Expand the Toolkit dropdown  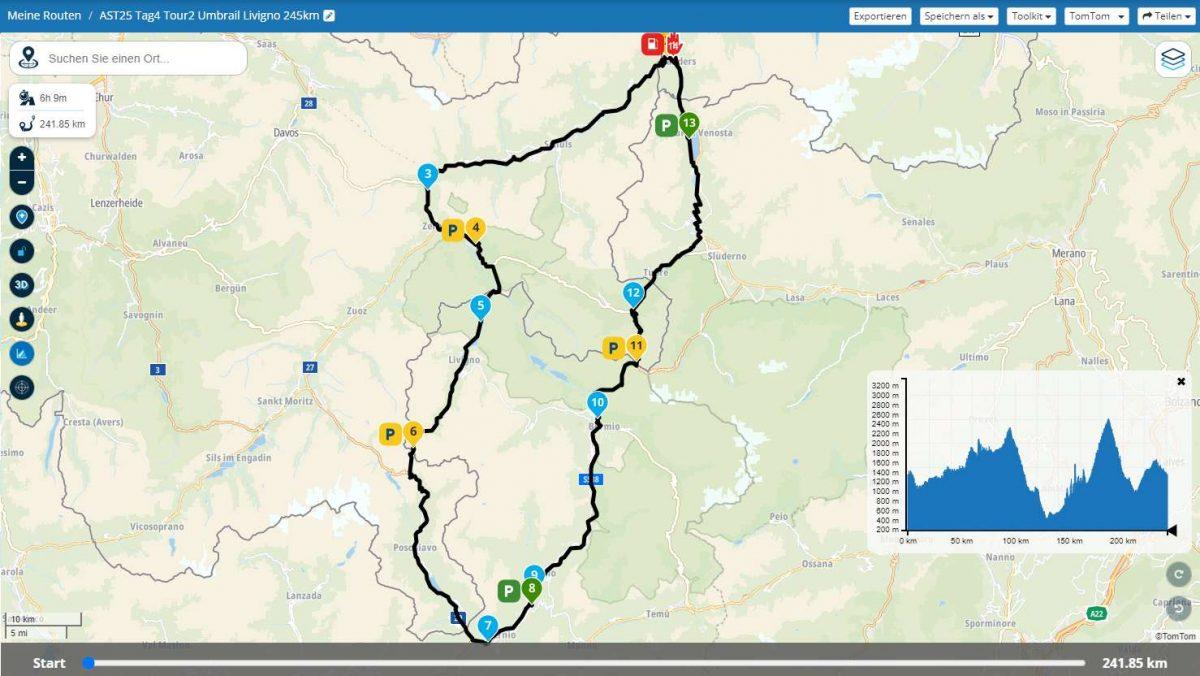click(1031, 16)
